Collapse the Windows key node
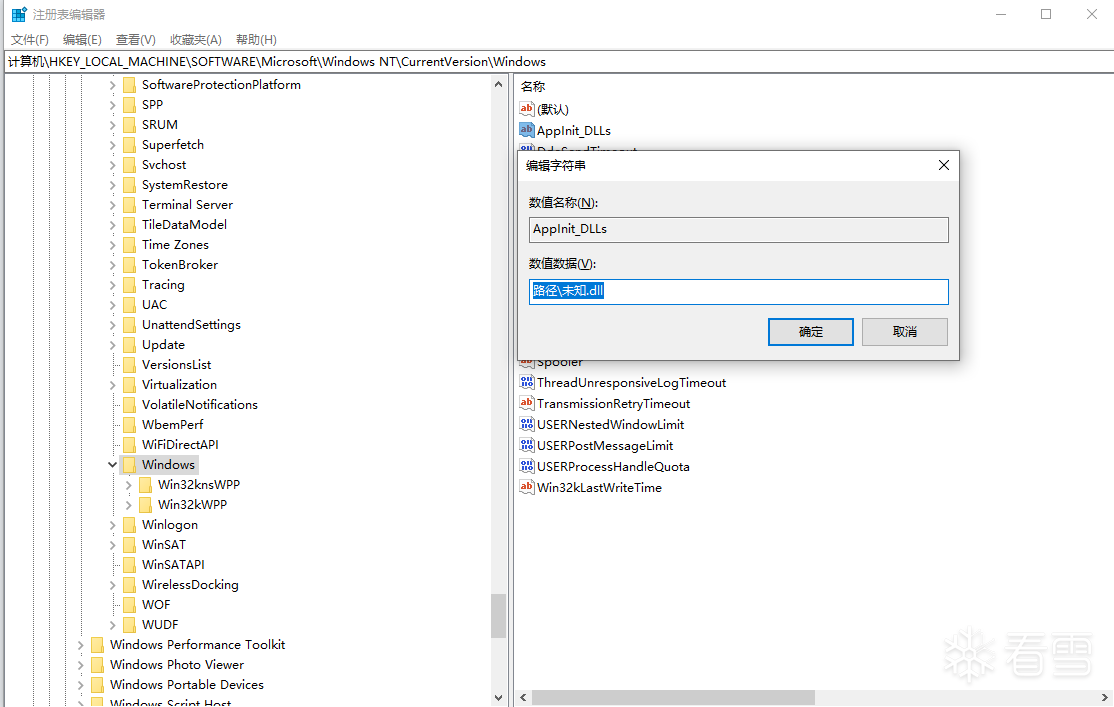The image size is (1114, 707). 112,465
